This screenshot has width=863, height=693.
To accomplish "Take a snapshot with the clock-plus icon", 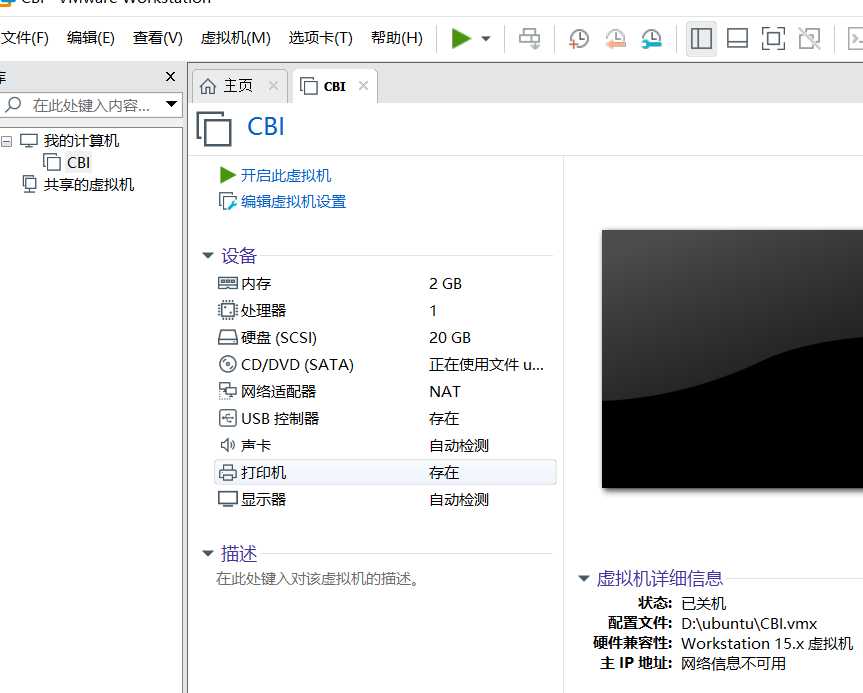I will click(578, 39).
